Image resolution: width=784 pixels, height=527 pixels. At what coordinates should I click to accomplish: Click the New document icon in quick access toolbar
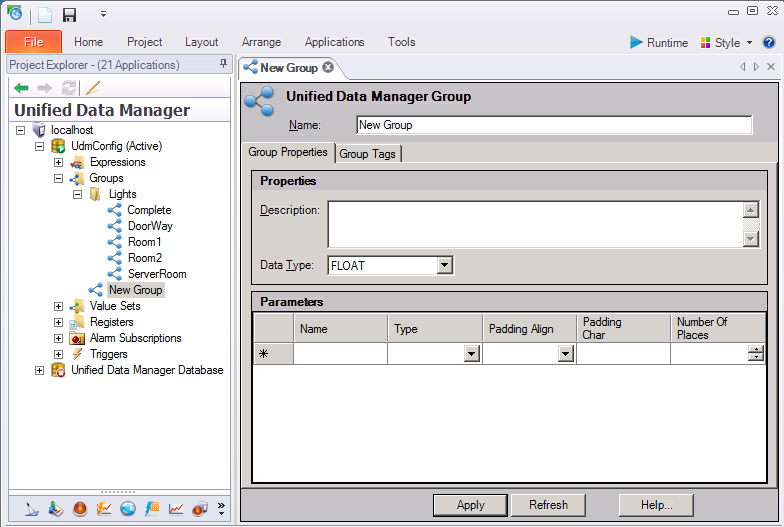click(45, 15)
